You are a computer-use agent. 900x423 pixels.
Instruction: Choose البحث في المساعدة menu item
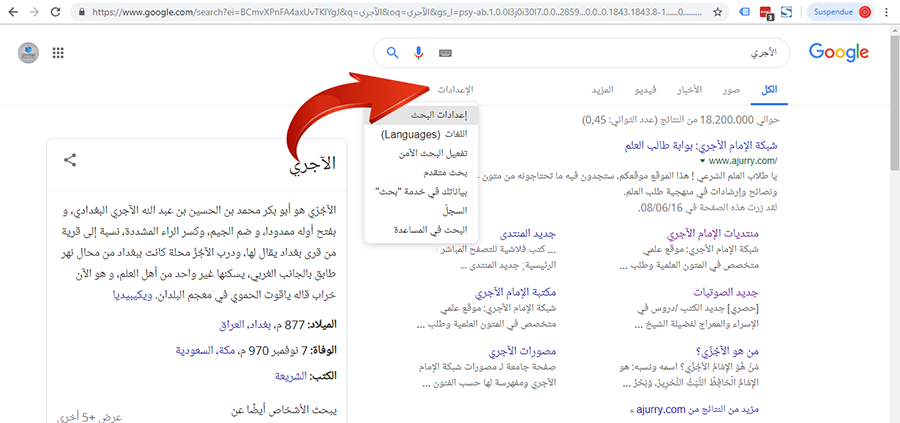421,230
